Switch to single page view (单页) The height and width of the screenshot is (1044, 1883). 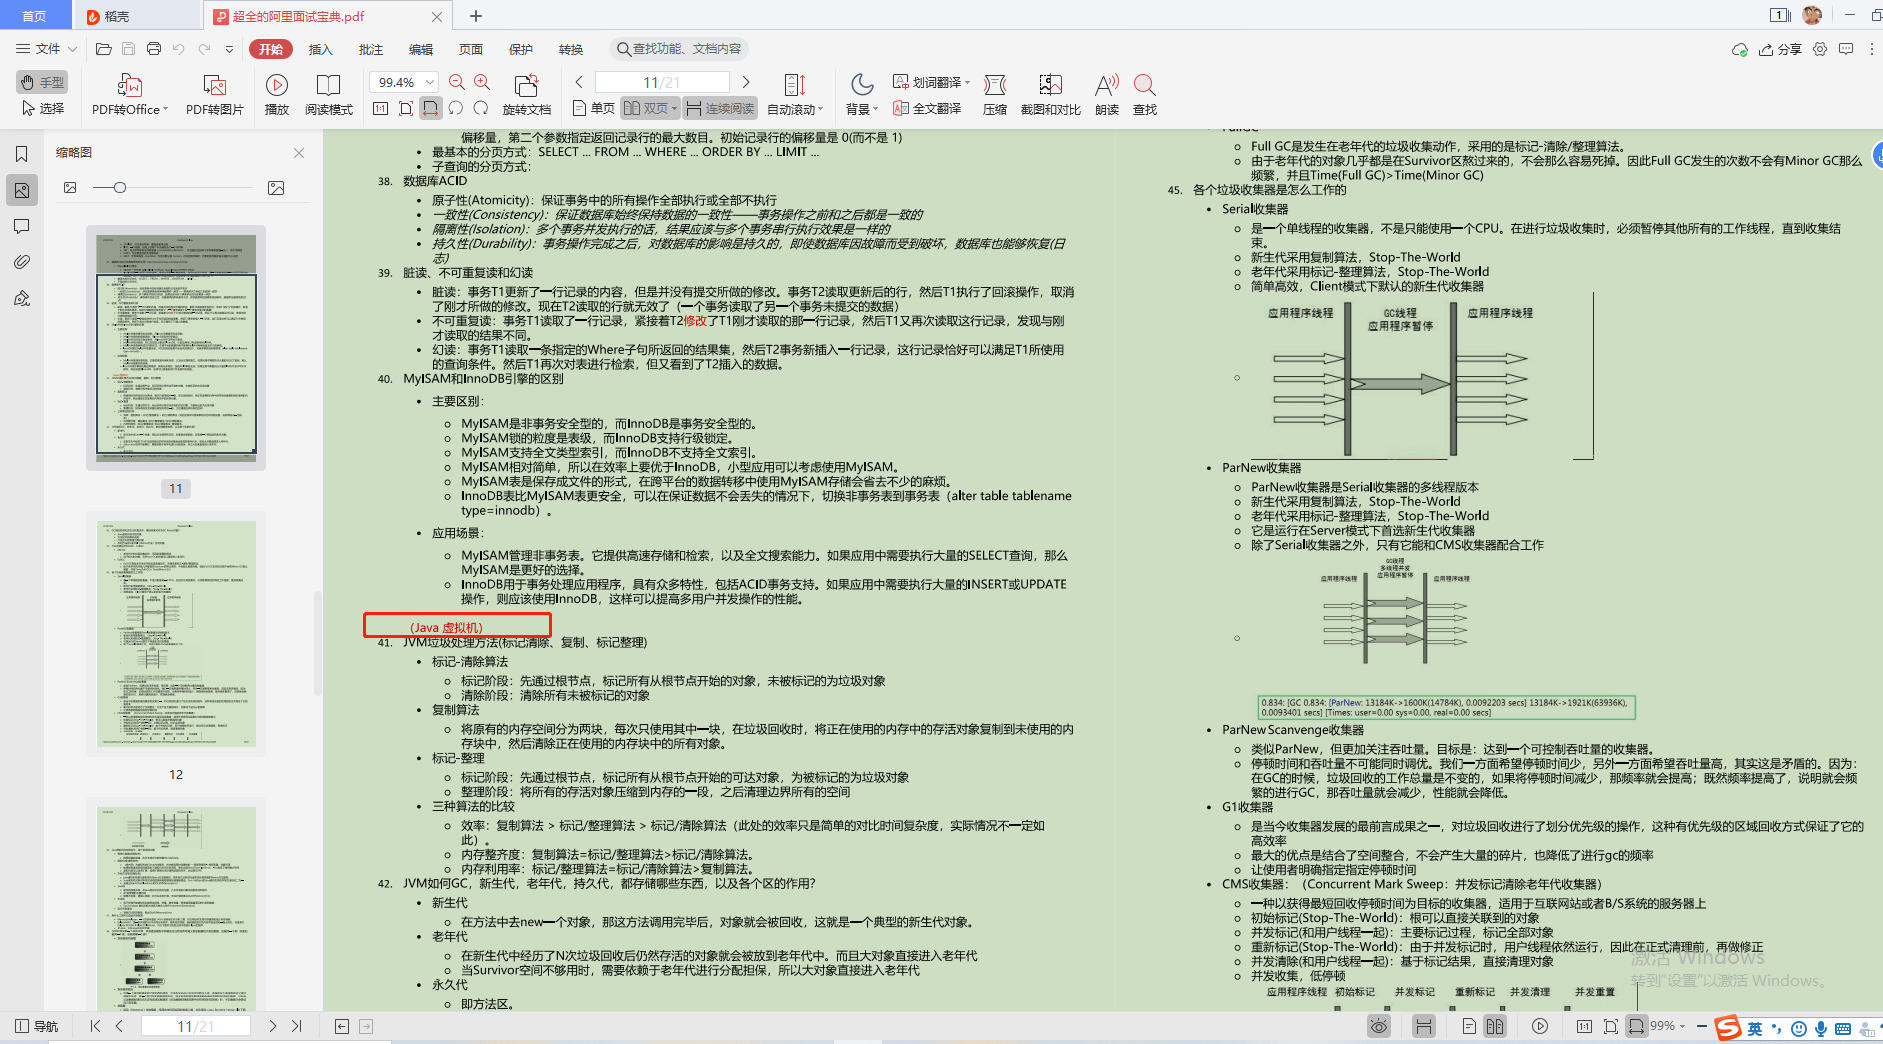594,108
